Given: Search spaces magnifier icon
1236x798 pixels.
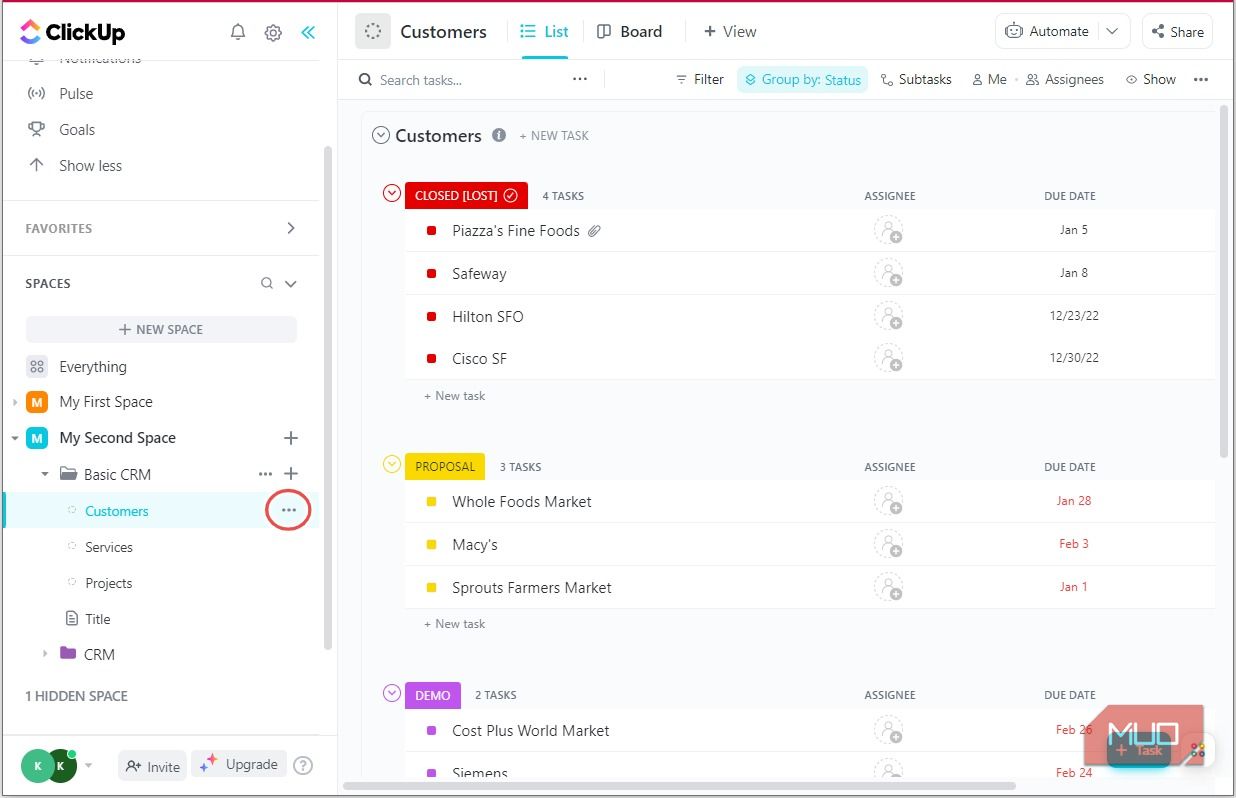Looking at the screenshot, I should coord(267,283).
